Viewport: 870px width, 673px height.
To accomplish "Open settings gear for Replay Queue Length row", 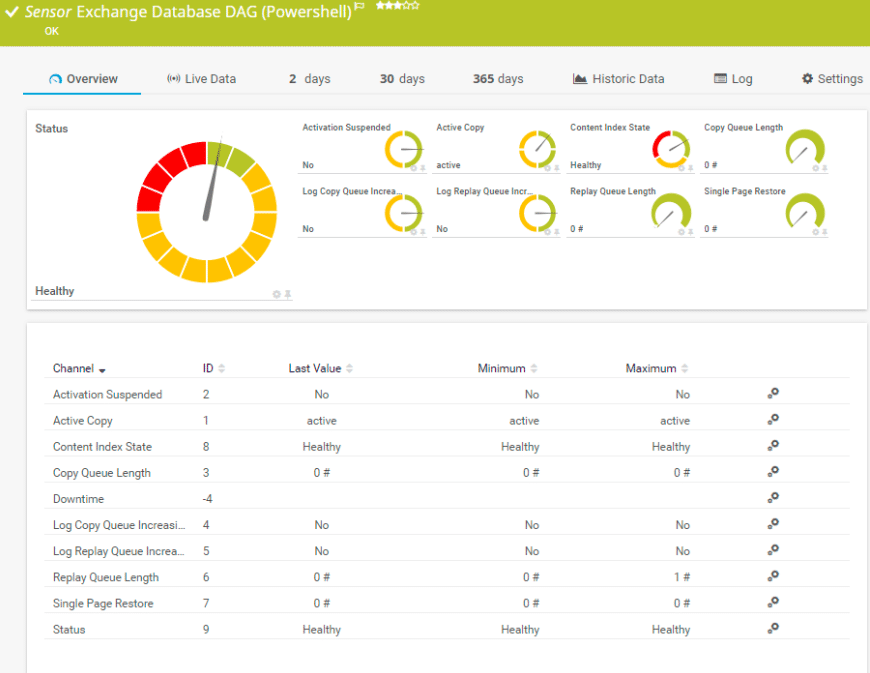I will click(773, 576).
